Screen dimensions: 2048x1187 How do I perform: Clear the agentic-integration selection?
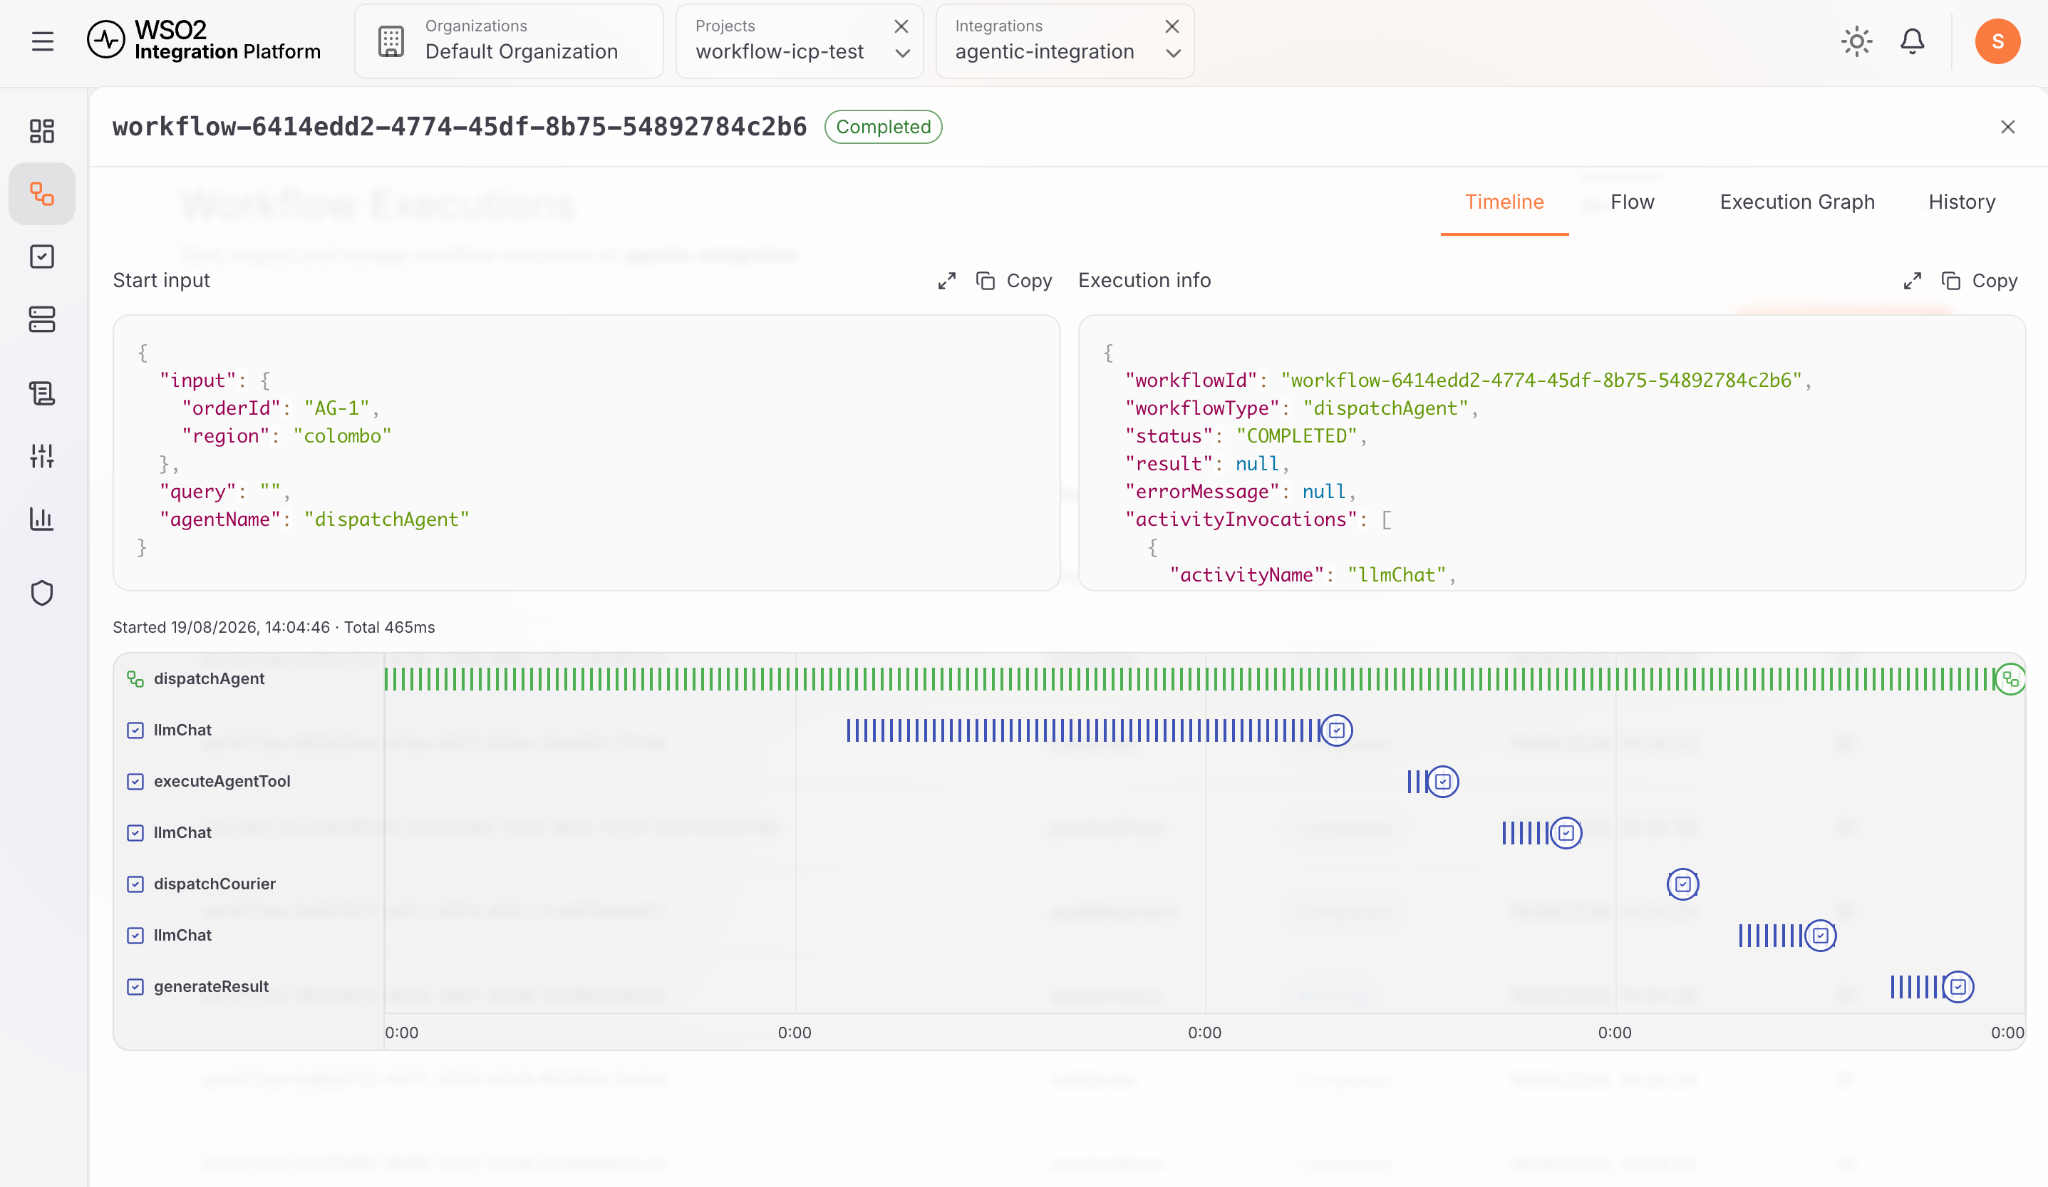pyautogui.click(x=1172, y=26)
